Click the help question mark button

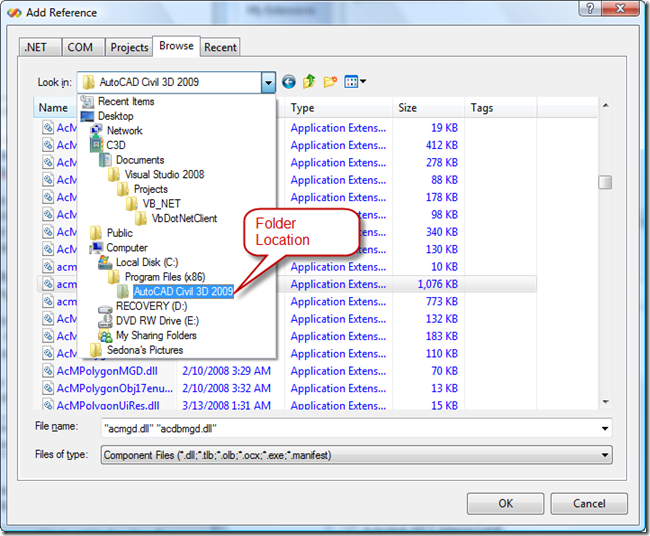coord(590,8)
